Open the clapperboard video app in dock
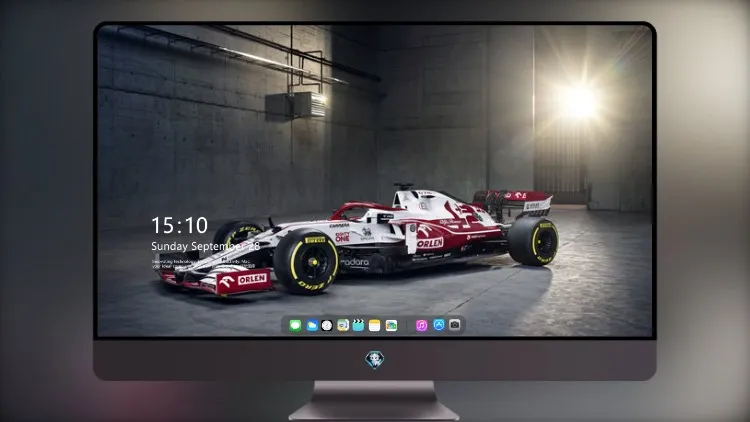This screenshot has height=422, width=750. 358,325
